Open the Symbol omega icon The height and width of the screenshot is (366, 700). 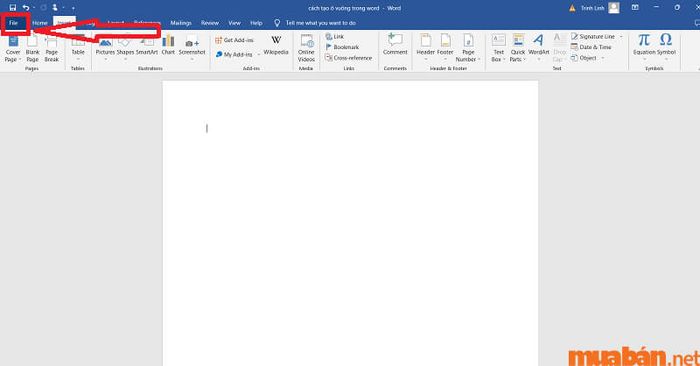[x=666, y=40]
